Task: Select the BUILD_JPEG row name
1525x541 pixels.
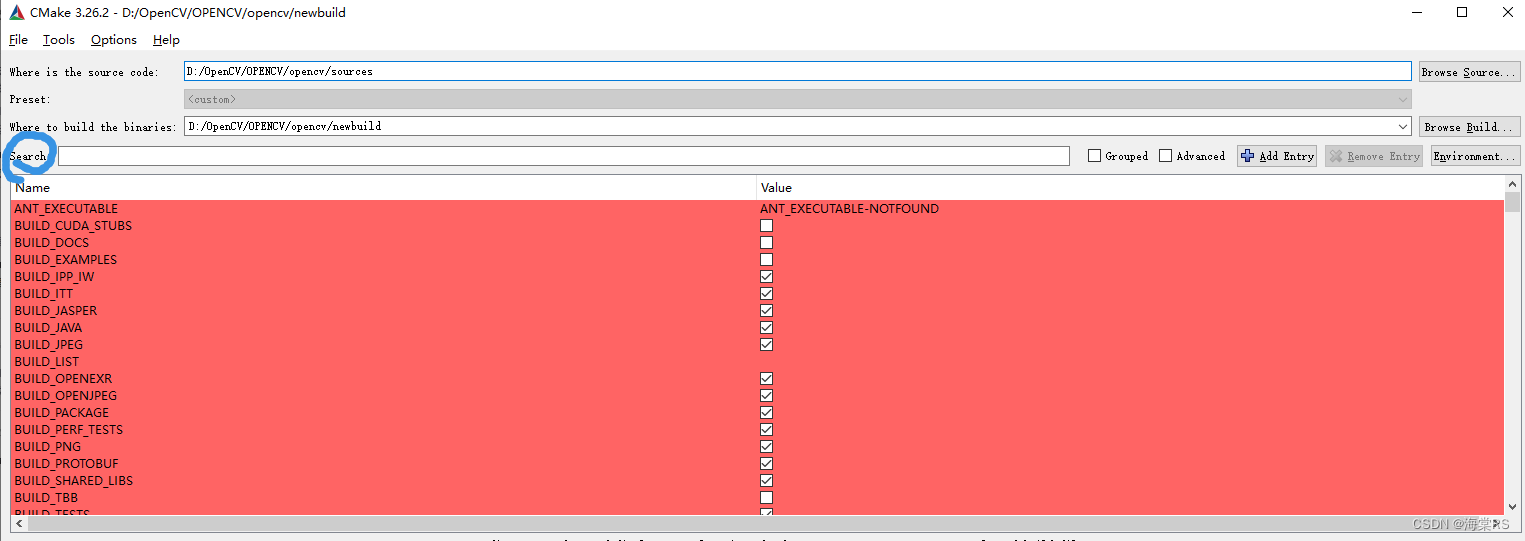Action: click(x=49, y=345)
